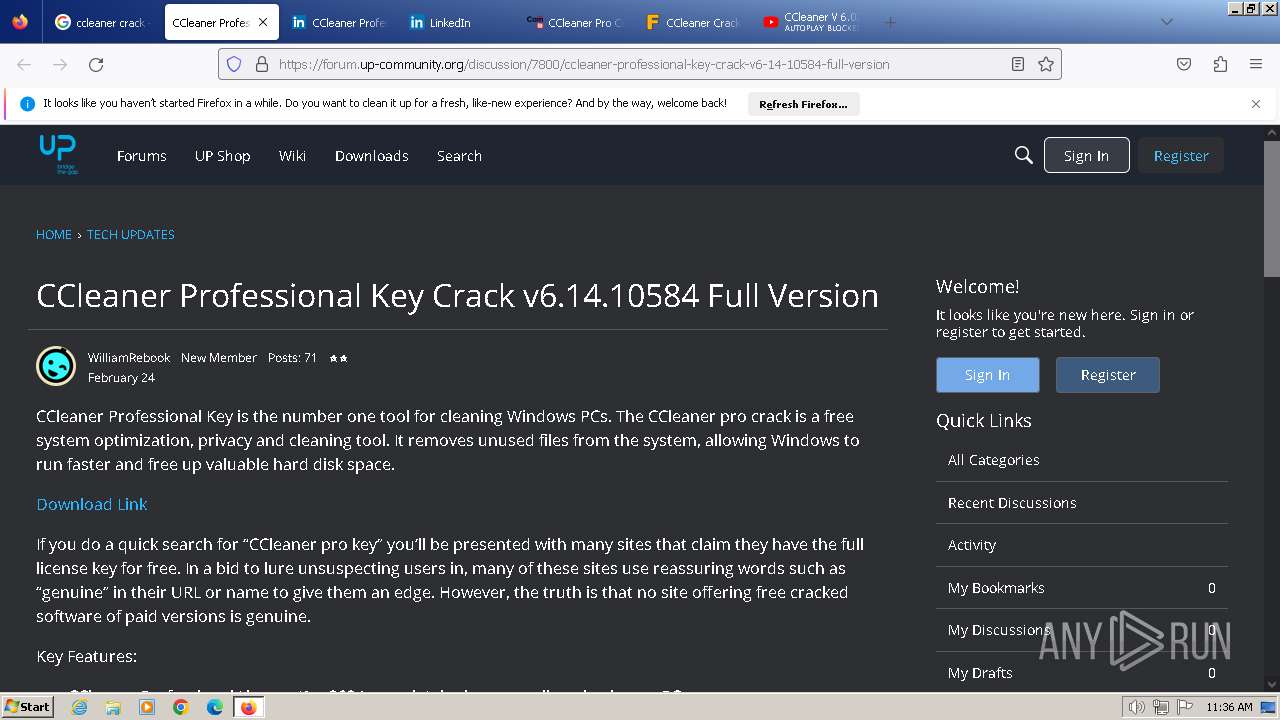Close the current CCleaner Professional tab

pos(263,22)
